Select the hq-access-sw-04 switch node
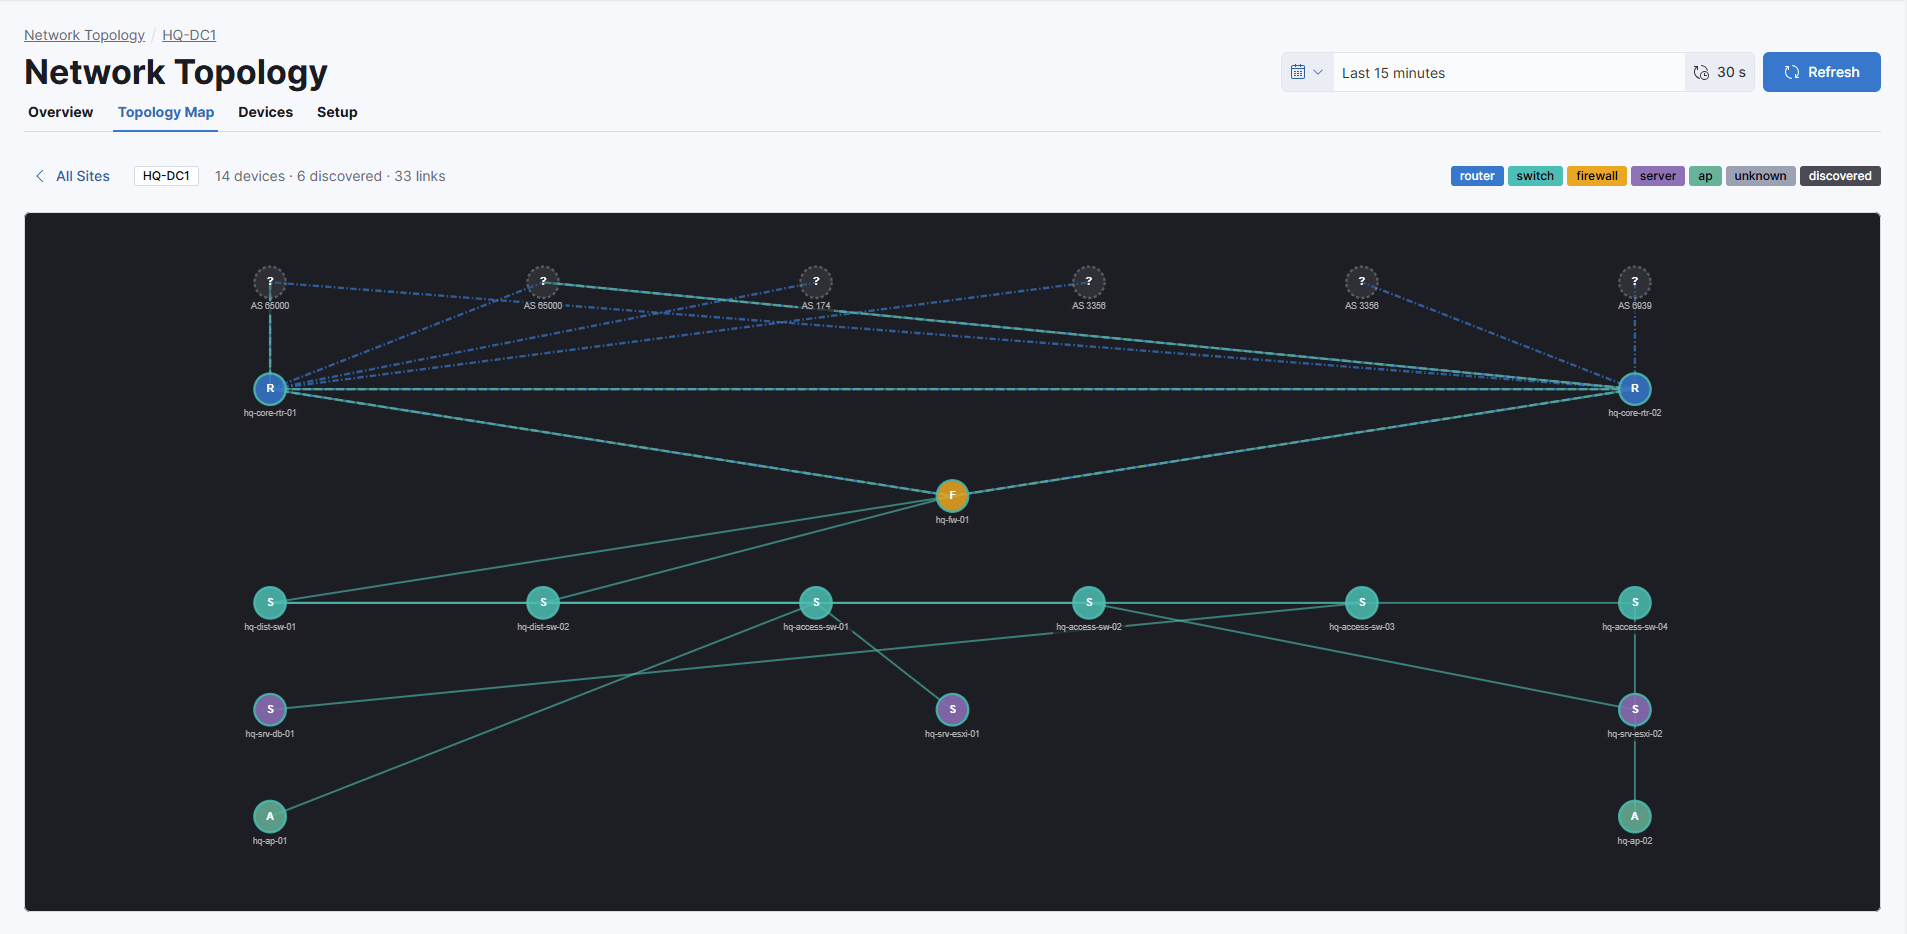Screen dimensions: 1907x934 coord(1635,603)
